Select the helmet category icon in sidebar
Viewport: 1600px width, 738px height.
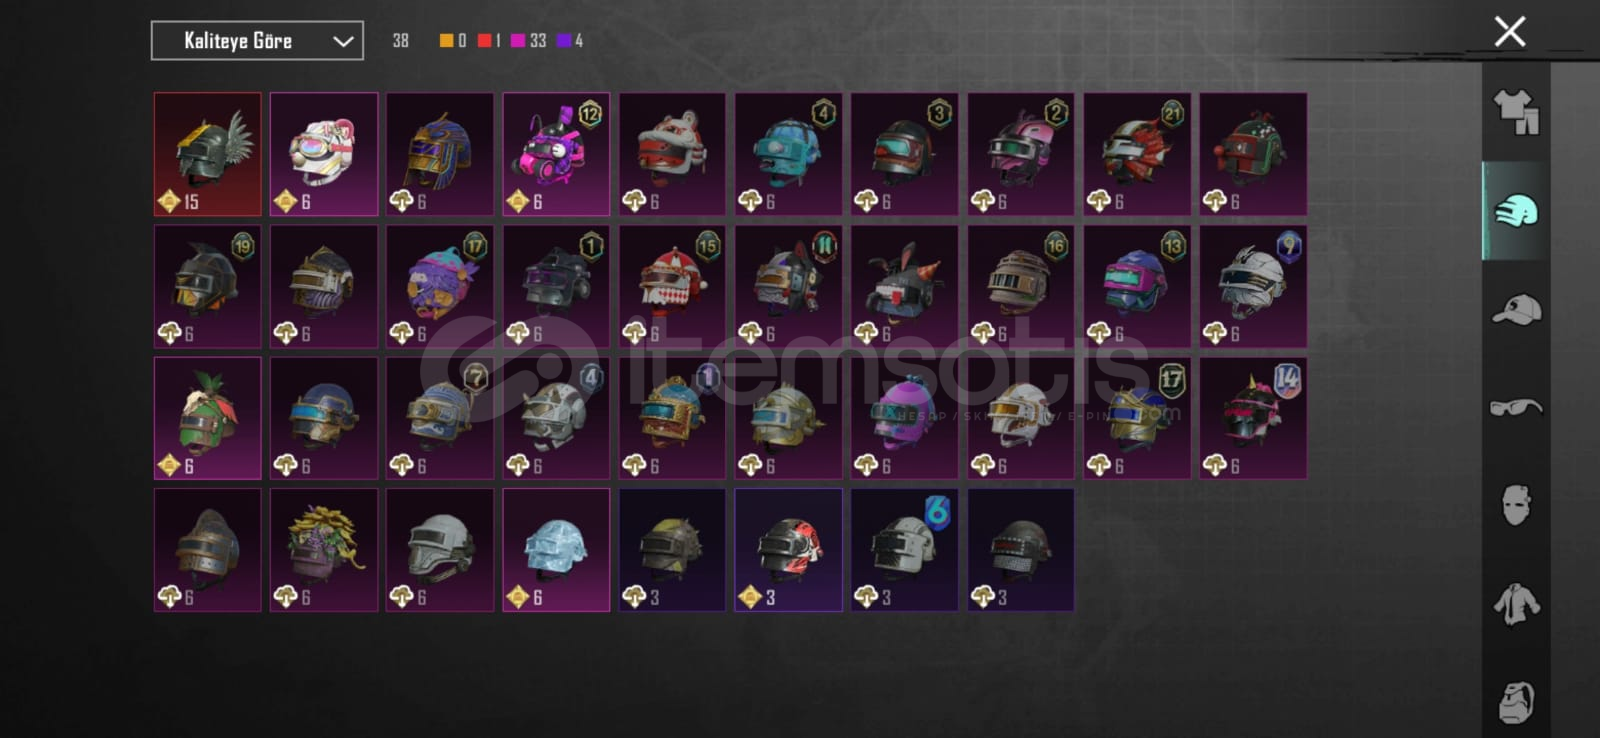pos(1516,211)
